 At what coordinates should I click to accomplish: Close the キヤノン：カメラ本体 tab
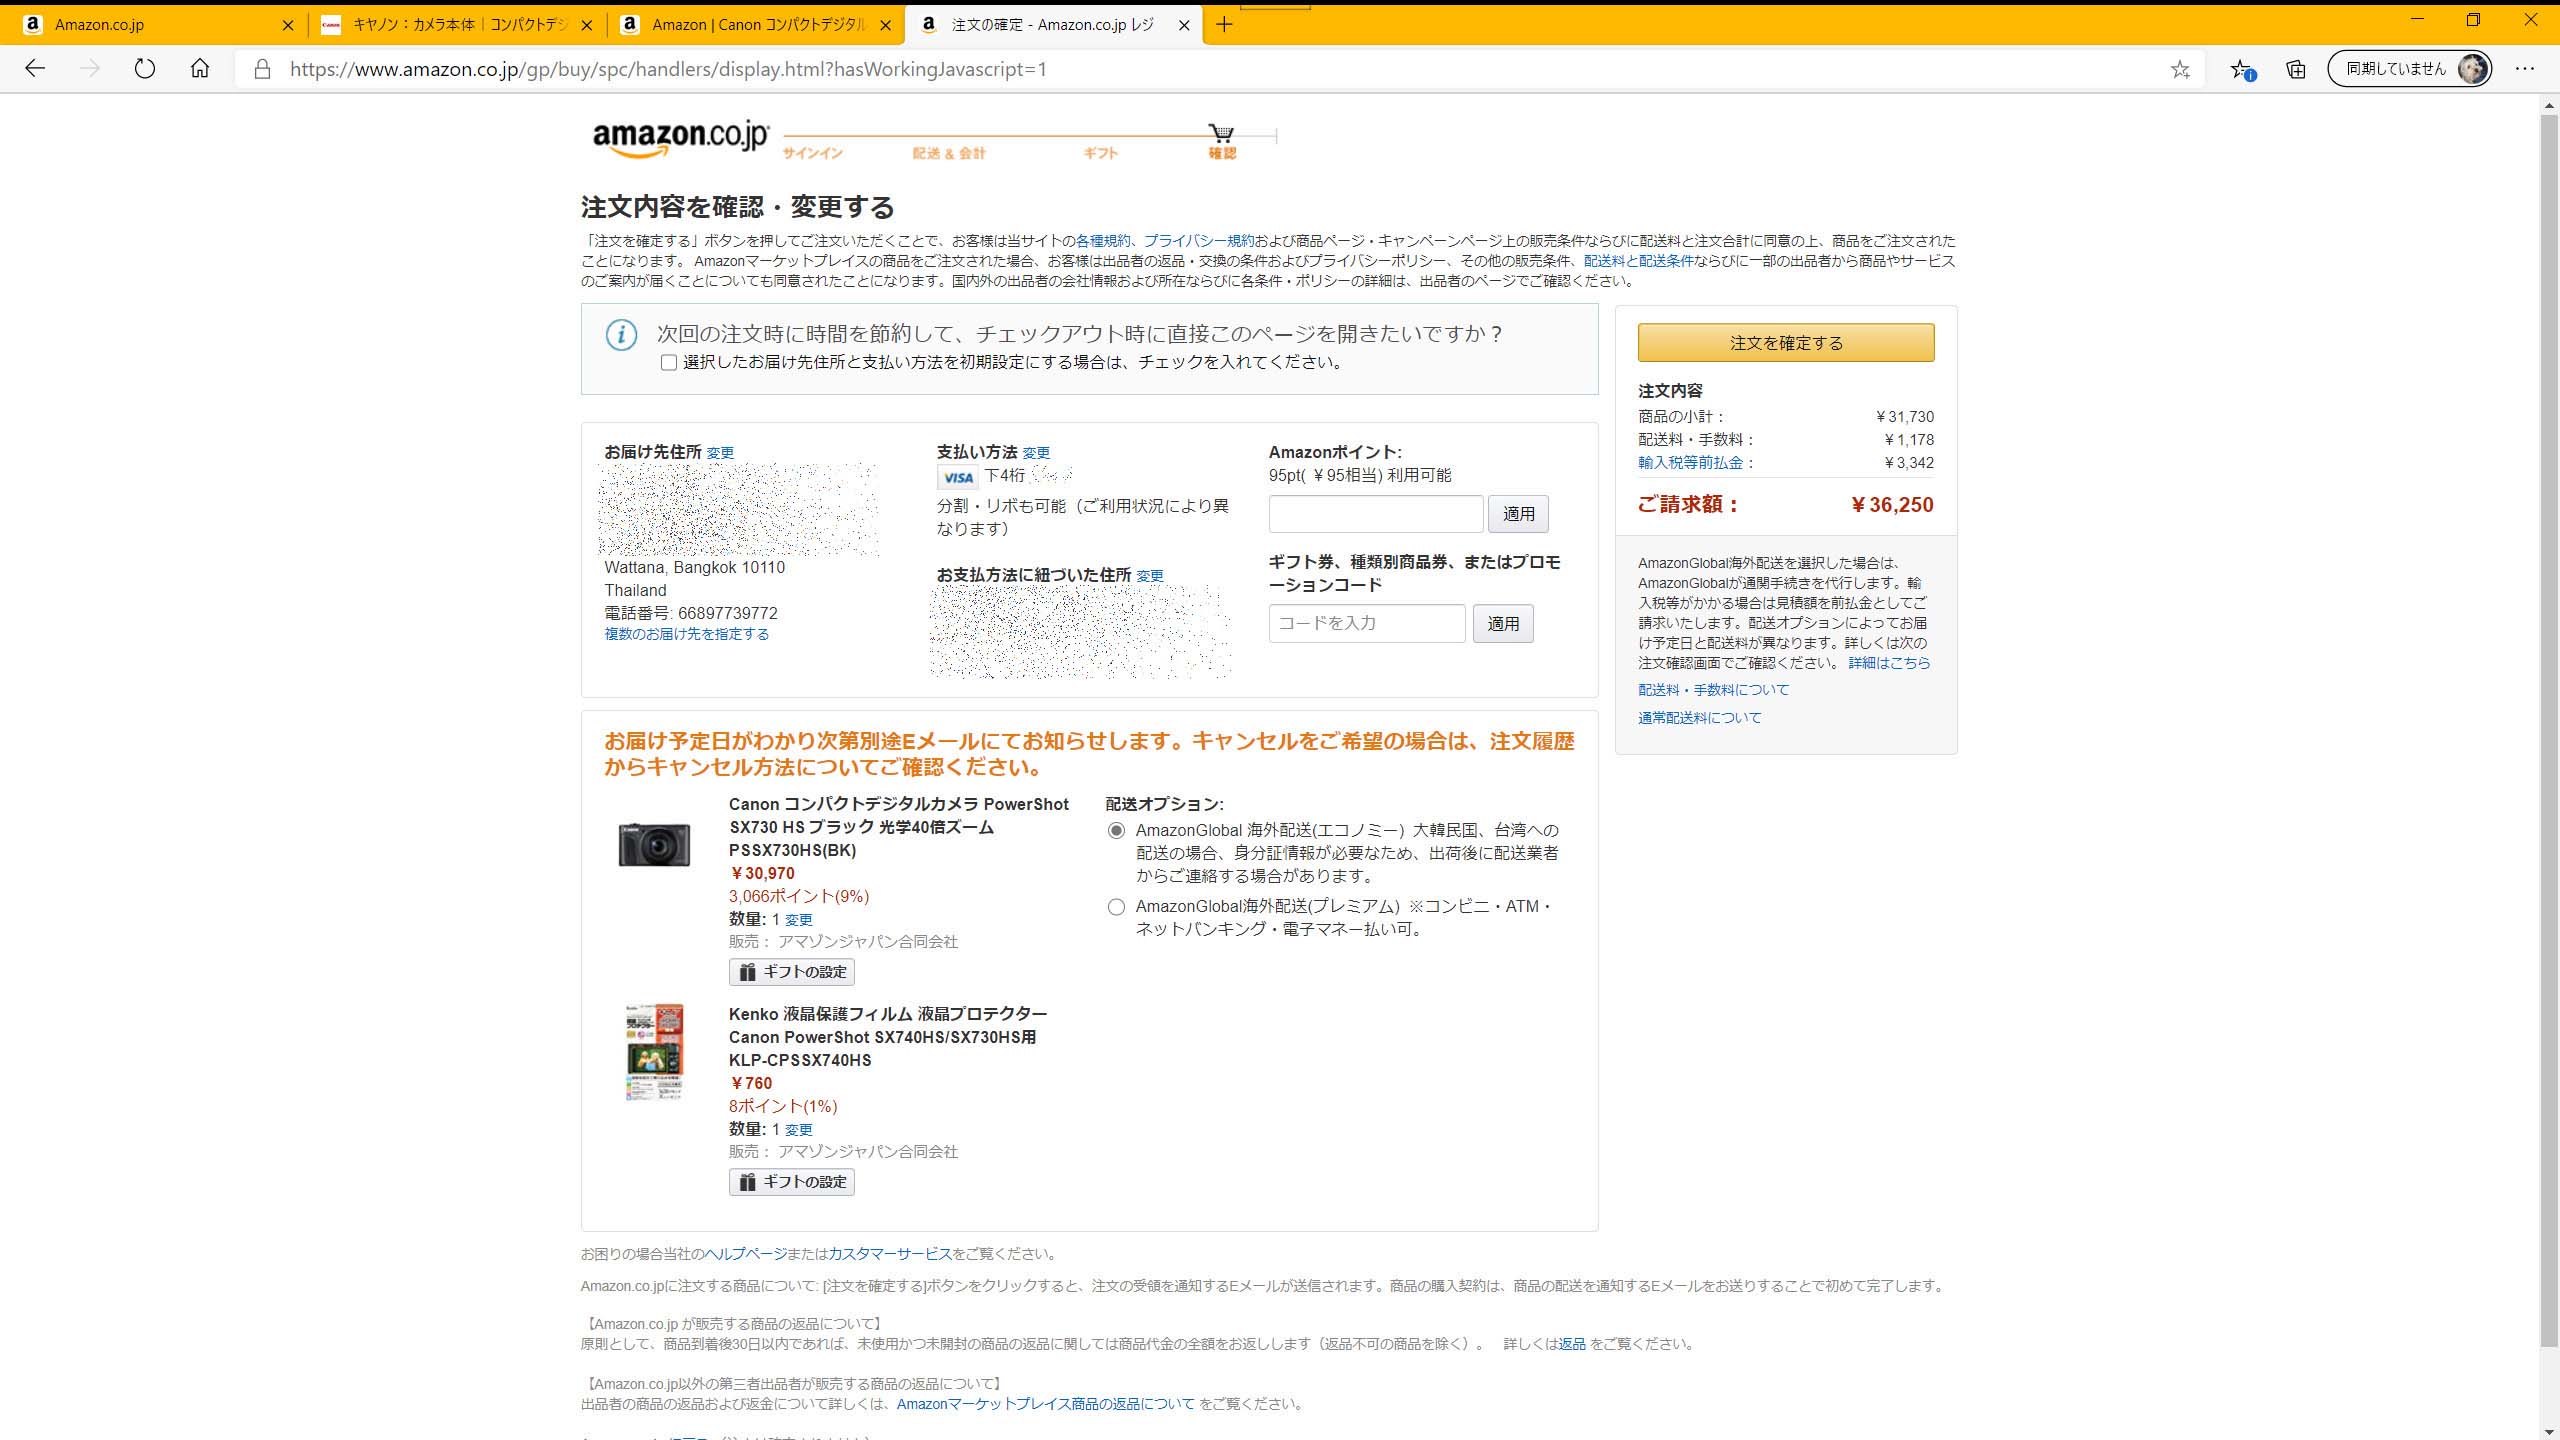tap(586, 25)
